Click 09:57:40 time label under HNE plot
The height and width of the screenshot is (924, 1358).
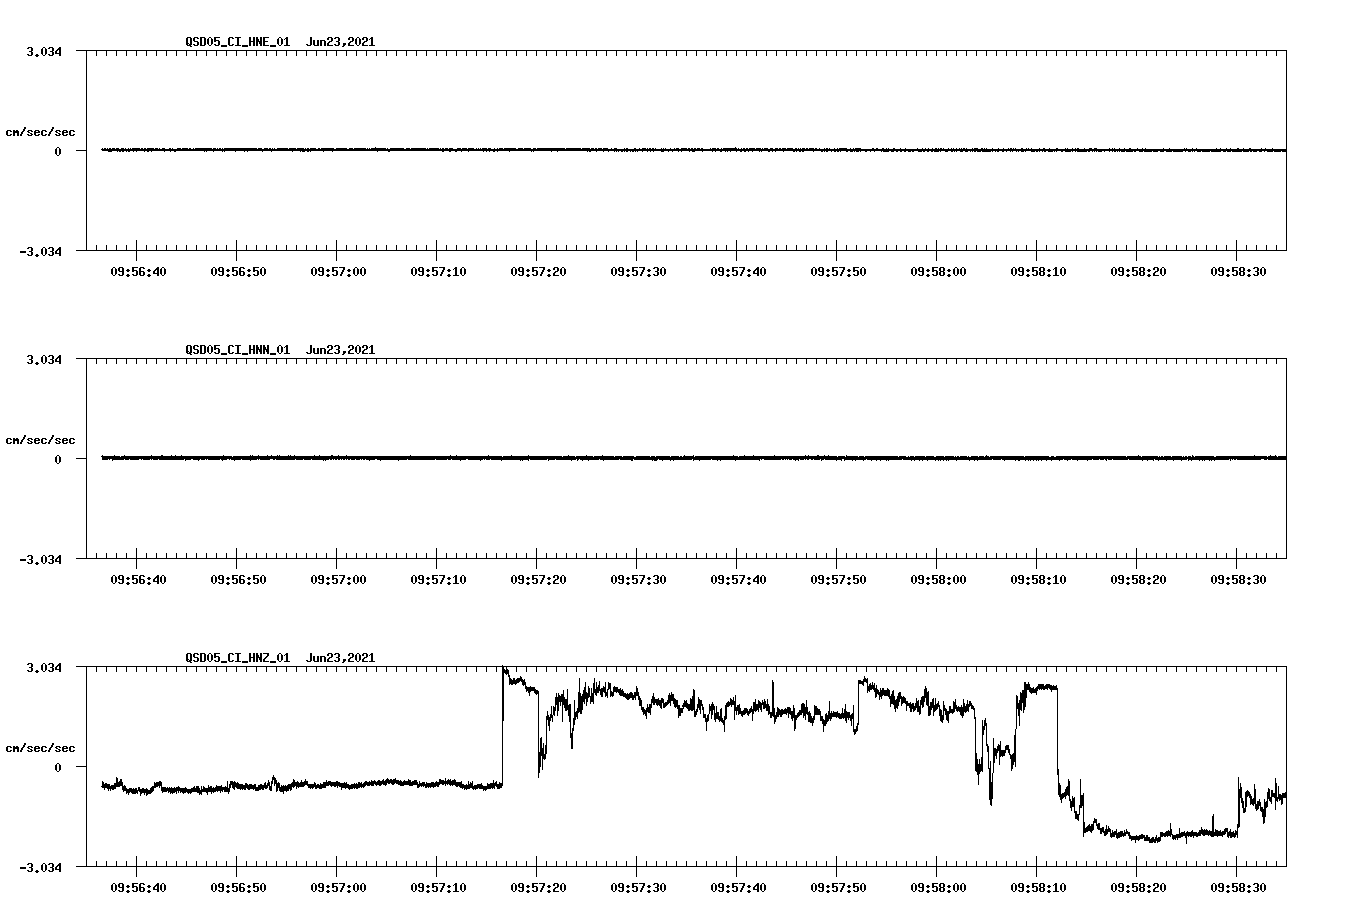[738, 271]
